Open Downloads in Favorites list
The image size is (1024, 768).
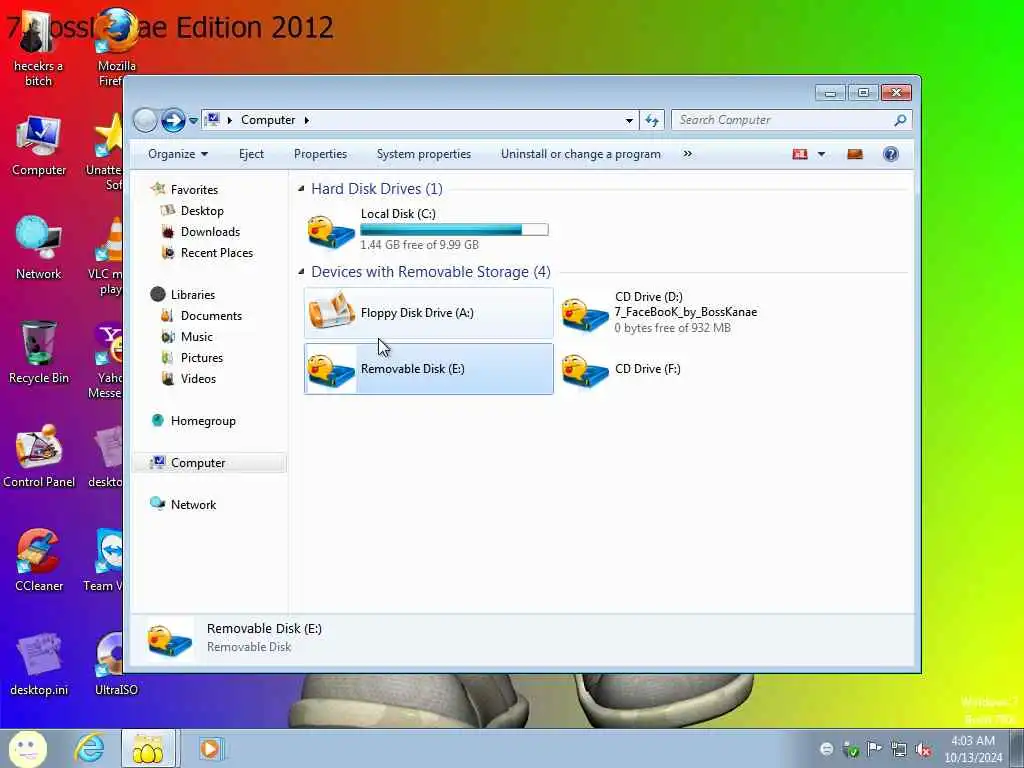(x=210, y=232)
